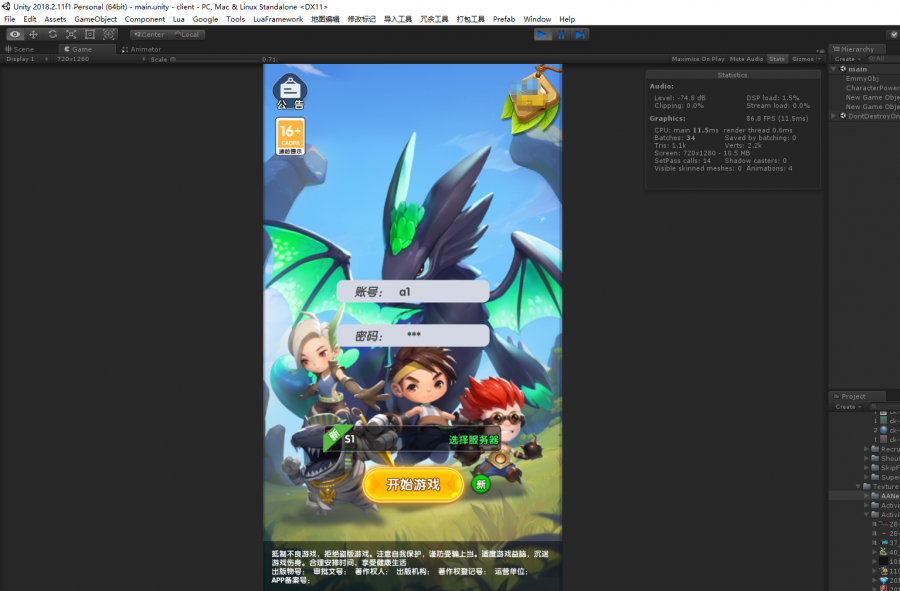Image resolution: width=900 pixels, height=591 pixels.
Task: Select the Hand (view) tool
Action: pos(14,34)
